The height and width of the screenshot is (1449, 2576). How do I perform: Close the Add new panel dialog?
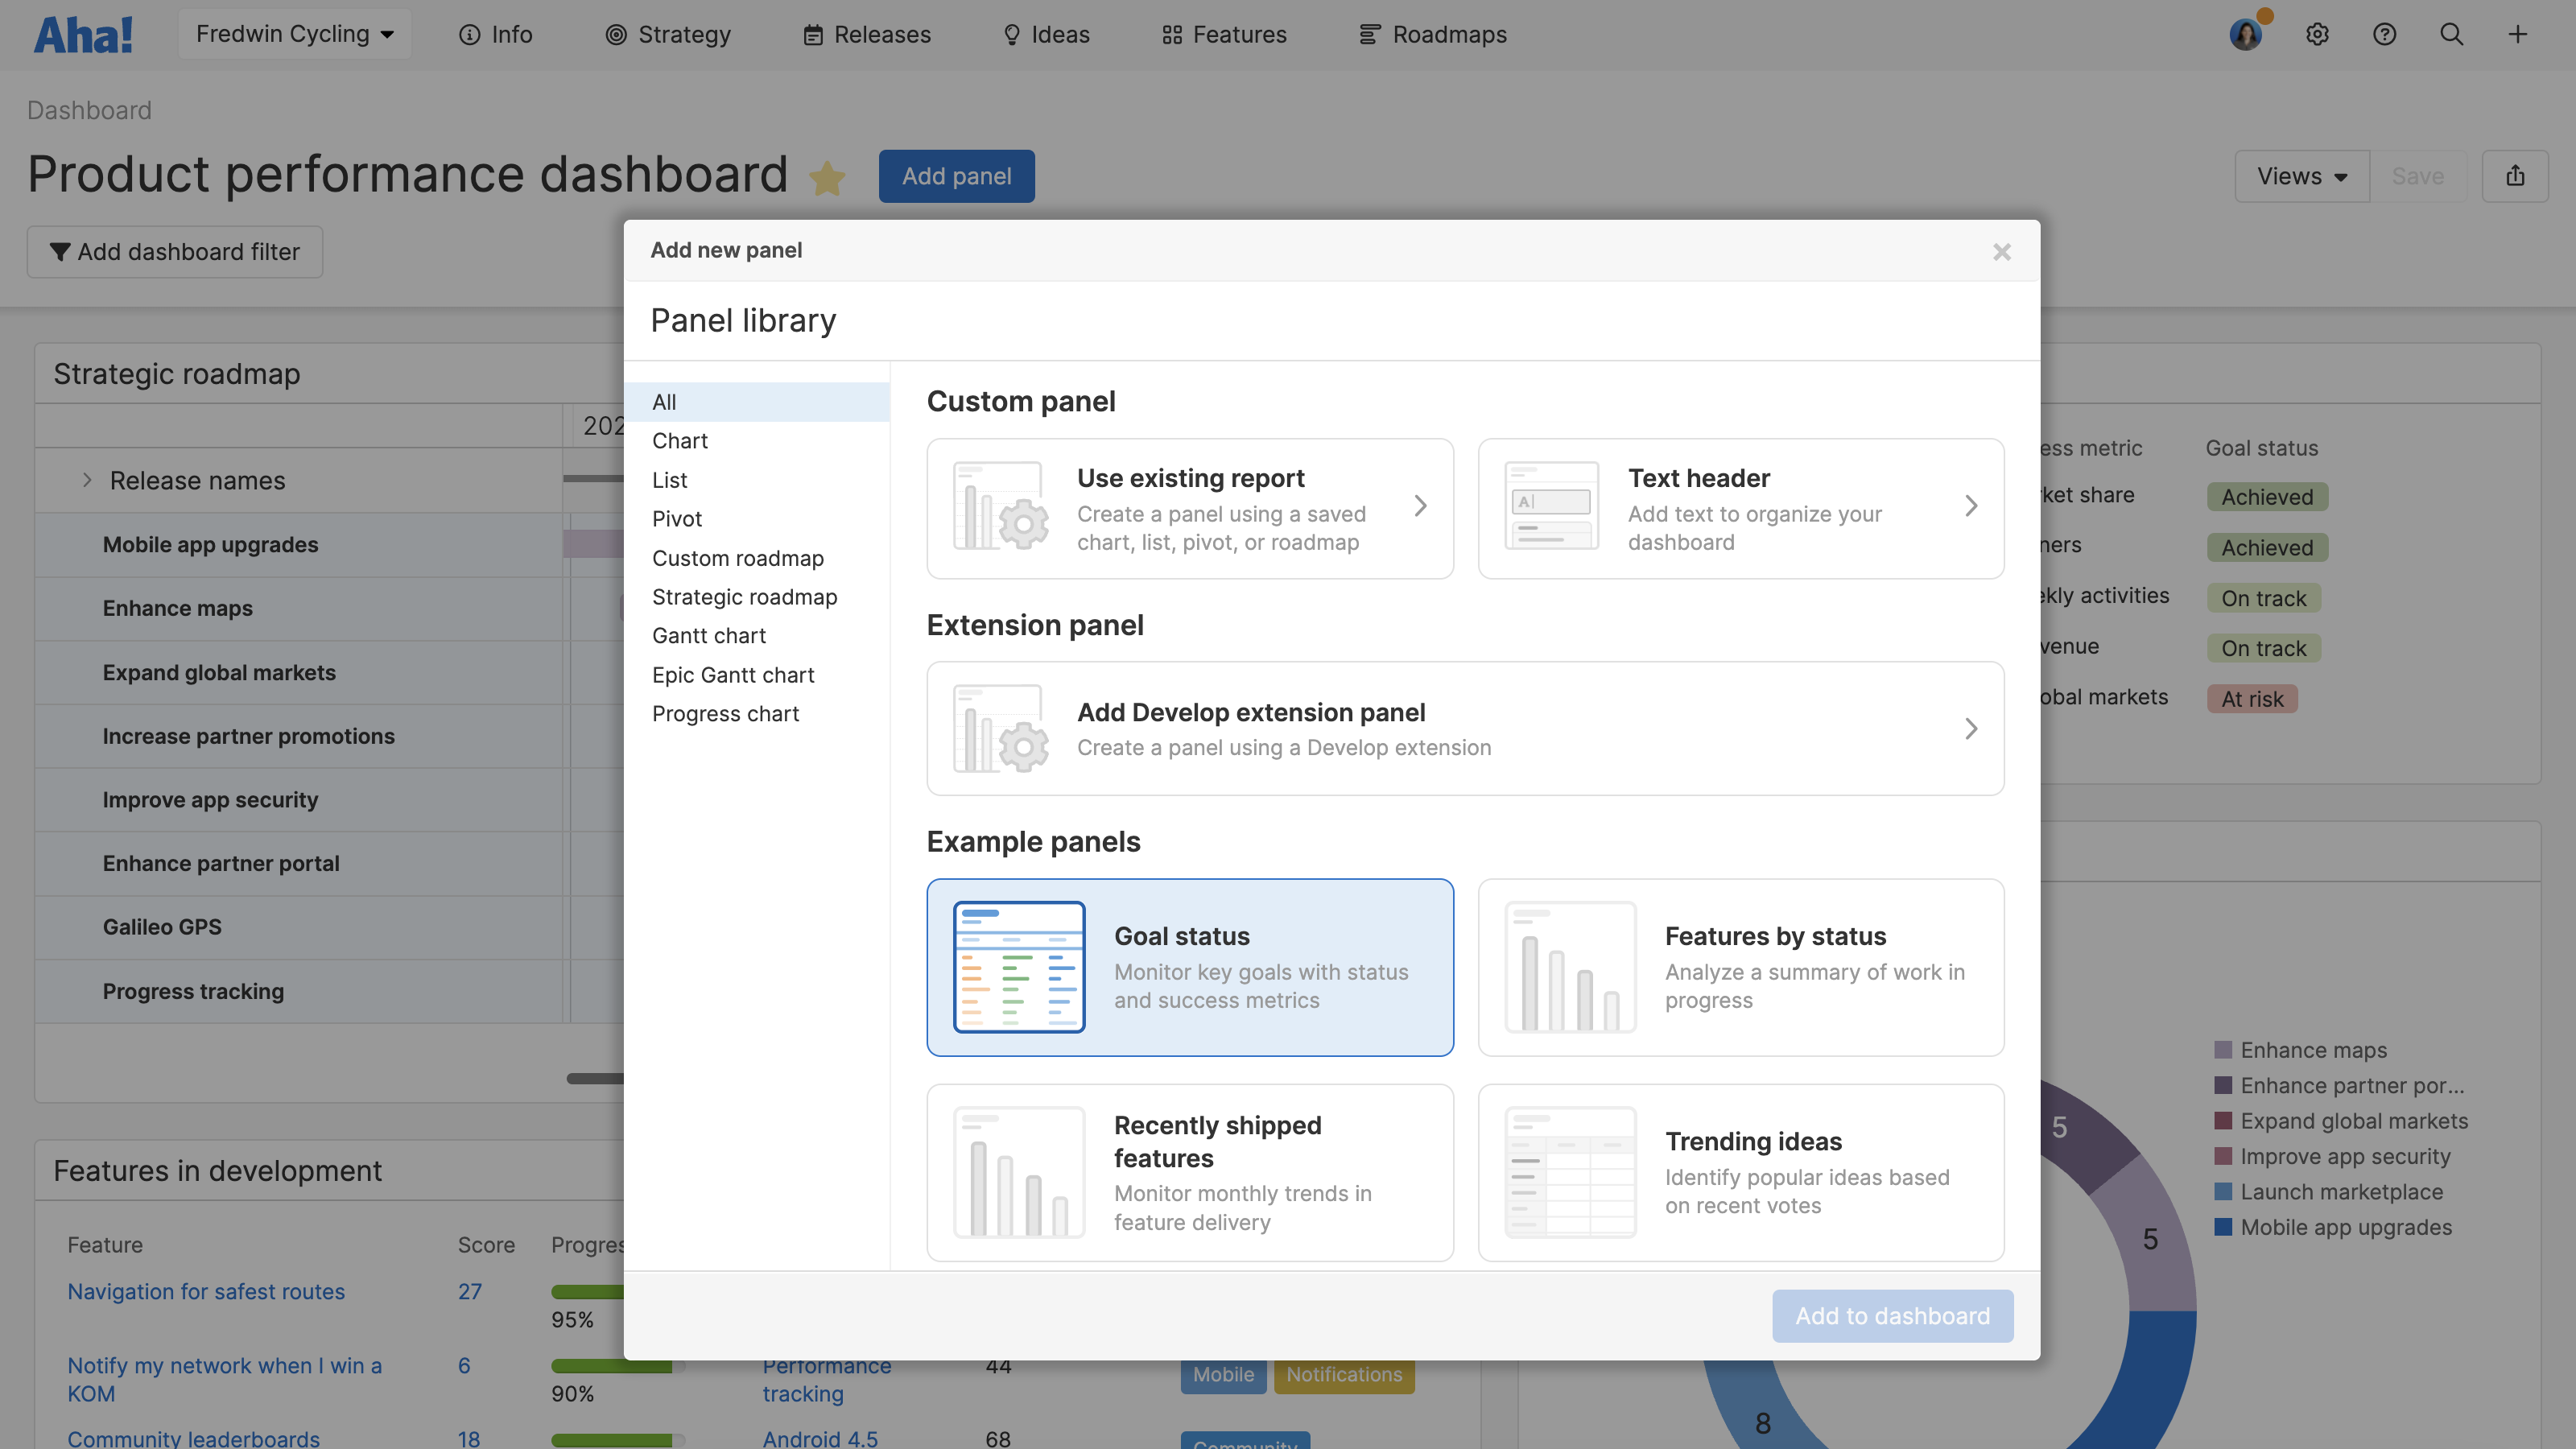(2001, 251)
